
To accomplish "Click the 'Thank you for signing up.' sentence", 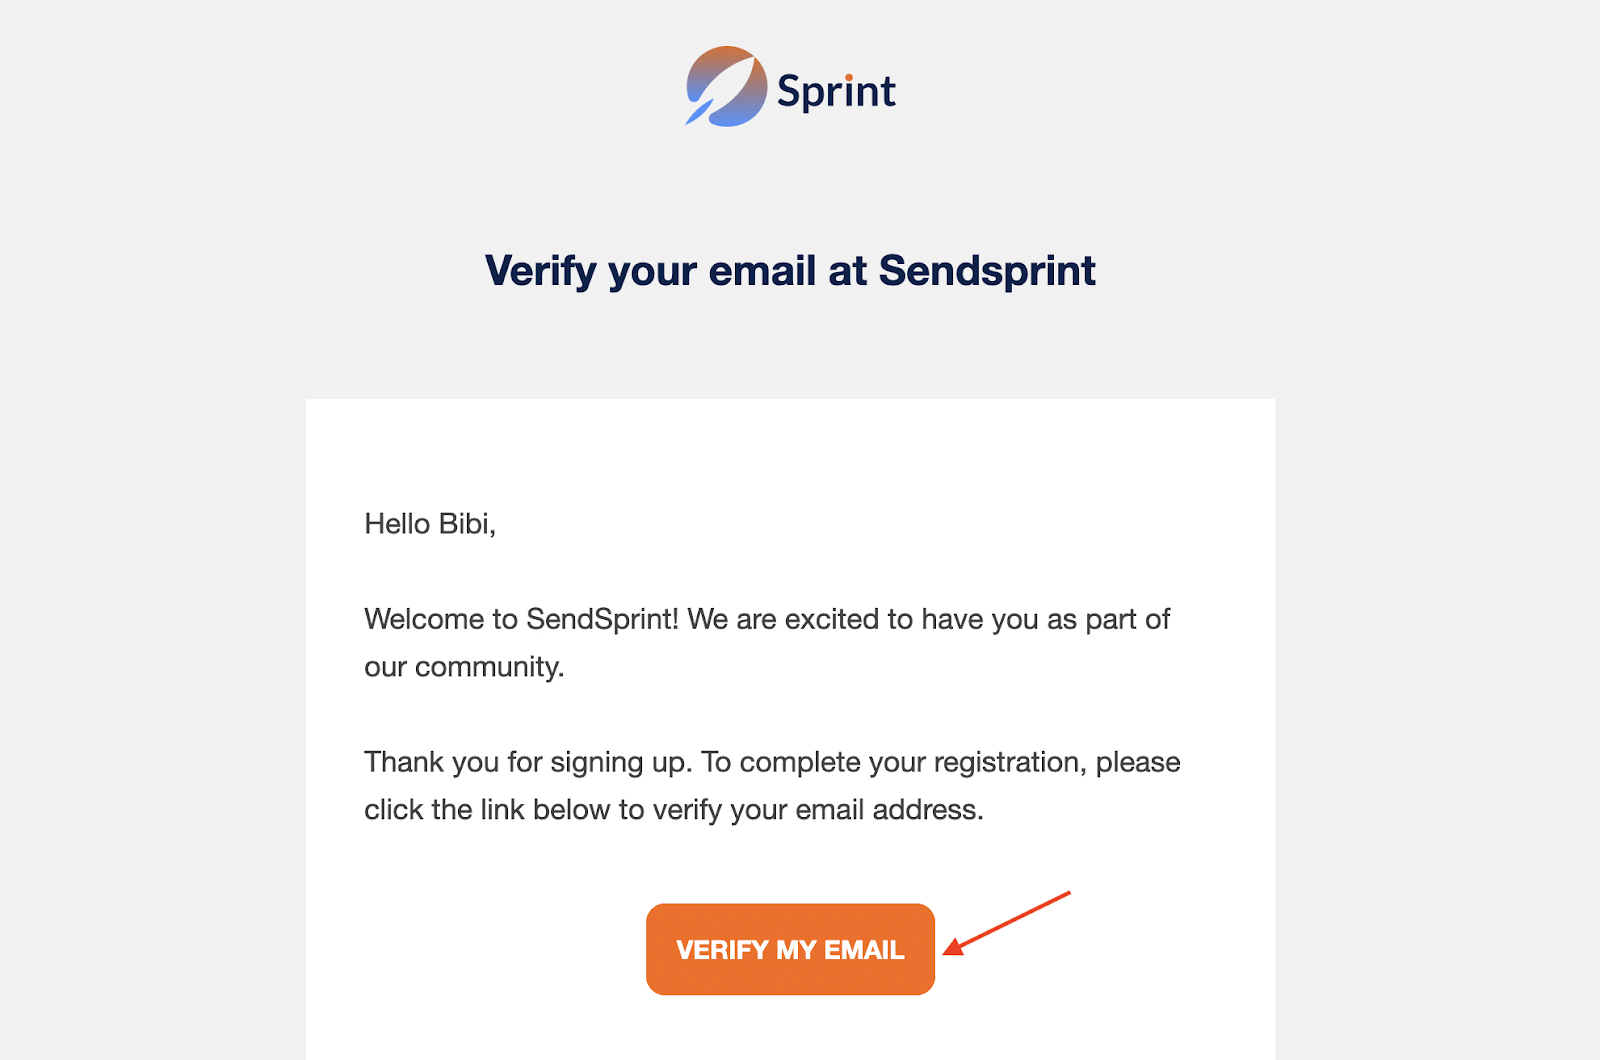I will pyautogui.click(x=527, y=762).
